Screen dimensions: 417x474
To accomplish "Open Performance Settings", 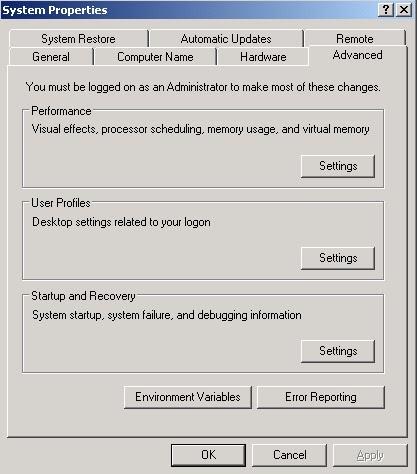I will [338, 166].
